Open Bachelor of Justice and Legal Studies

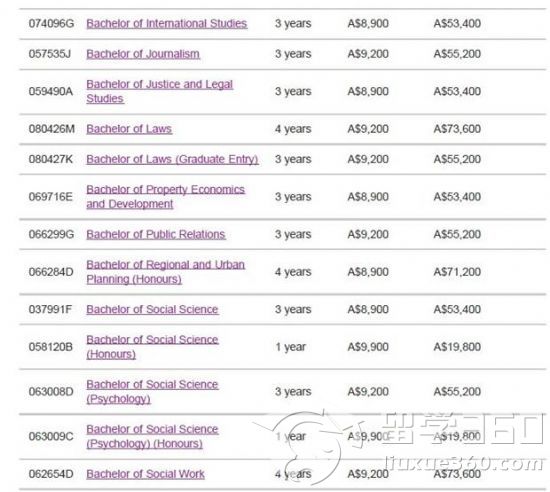pos(160,91)
